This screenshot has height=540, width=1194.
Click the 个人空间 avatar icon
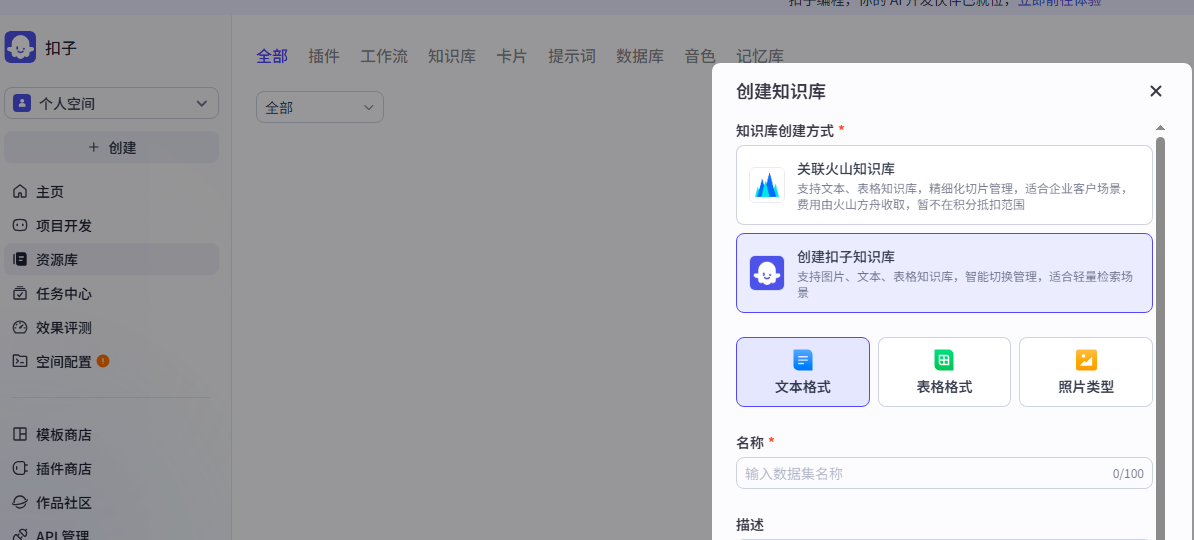click(x=22, y=104)
